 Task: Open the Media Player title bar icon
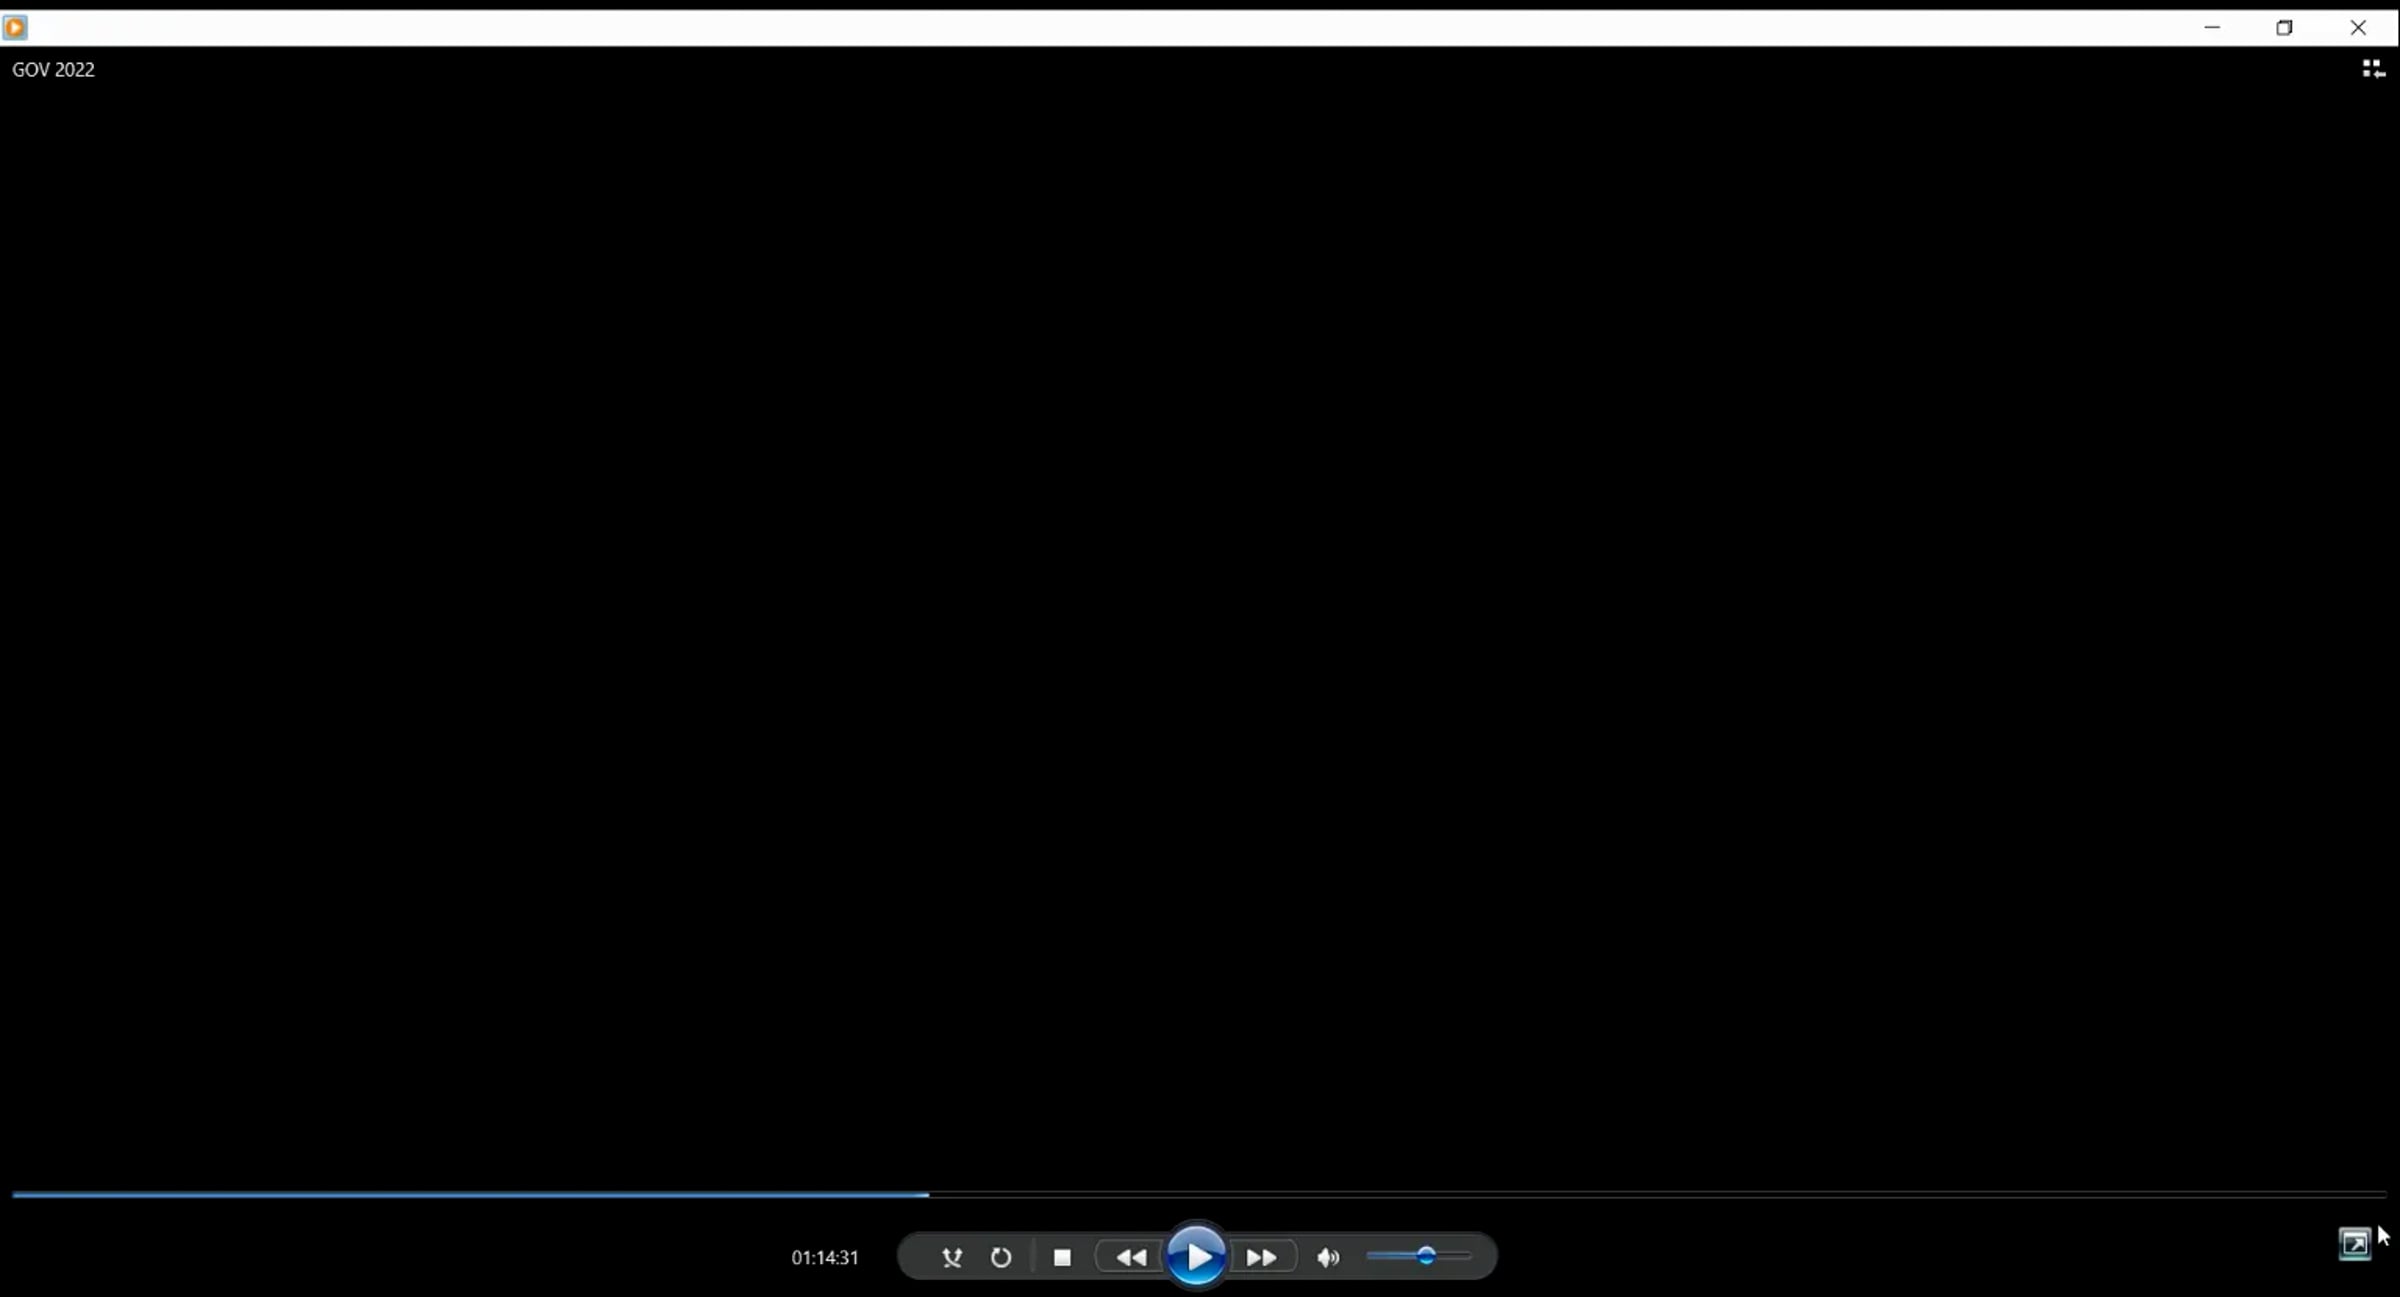(15, 28)
